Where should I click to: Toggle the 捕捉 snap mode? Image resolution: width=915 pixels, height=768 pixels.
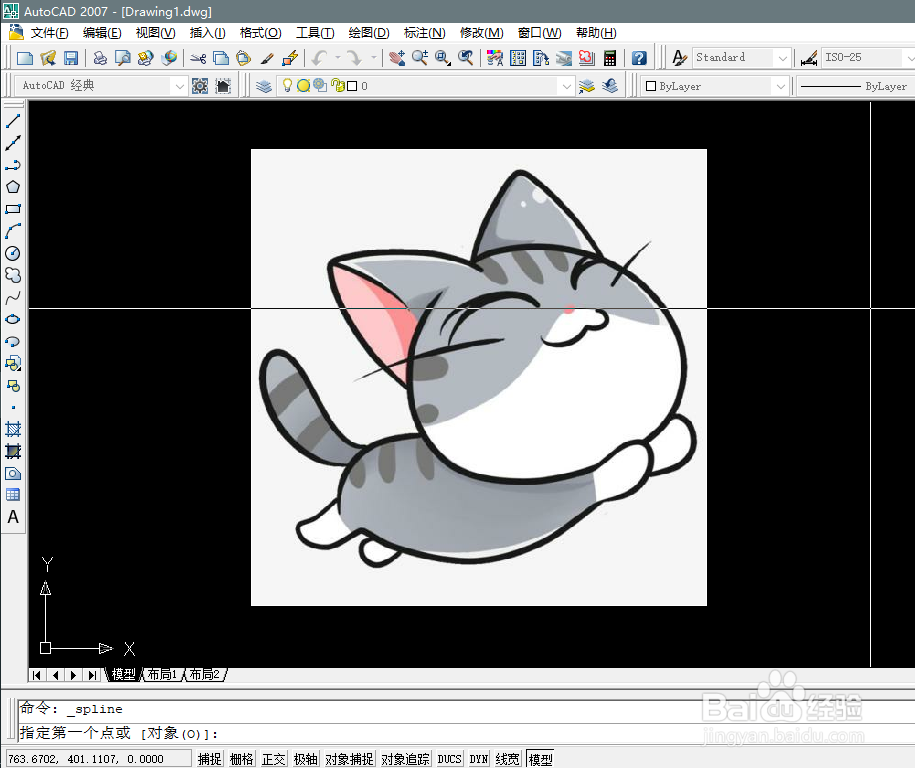point(209,759)
